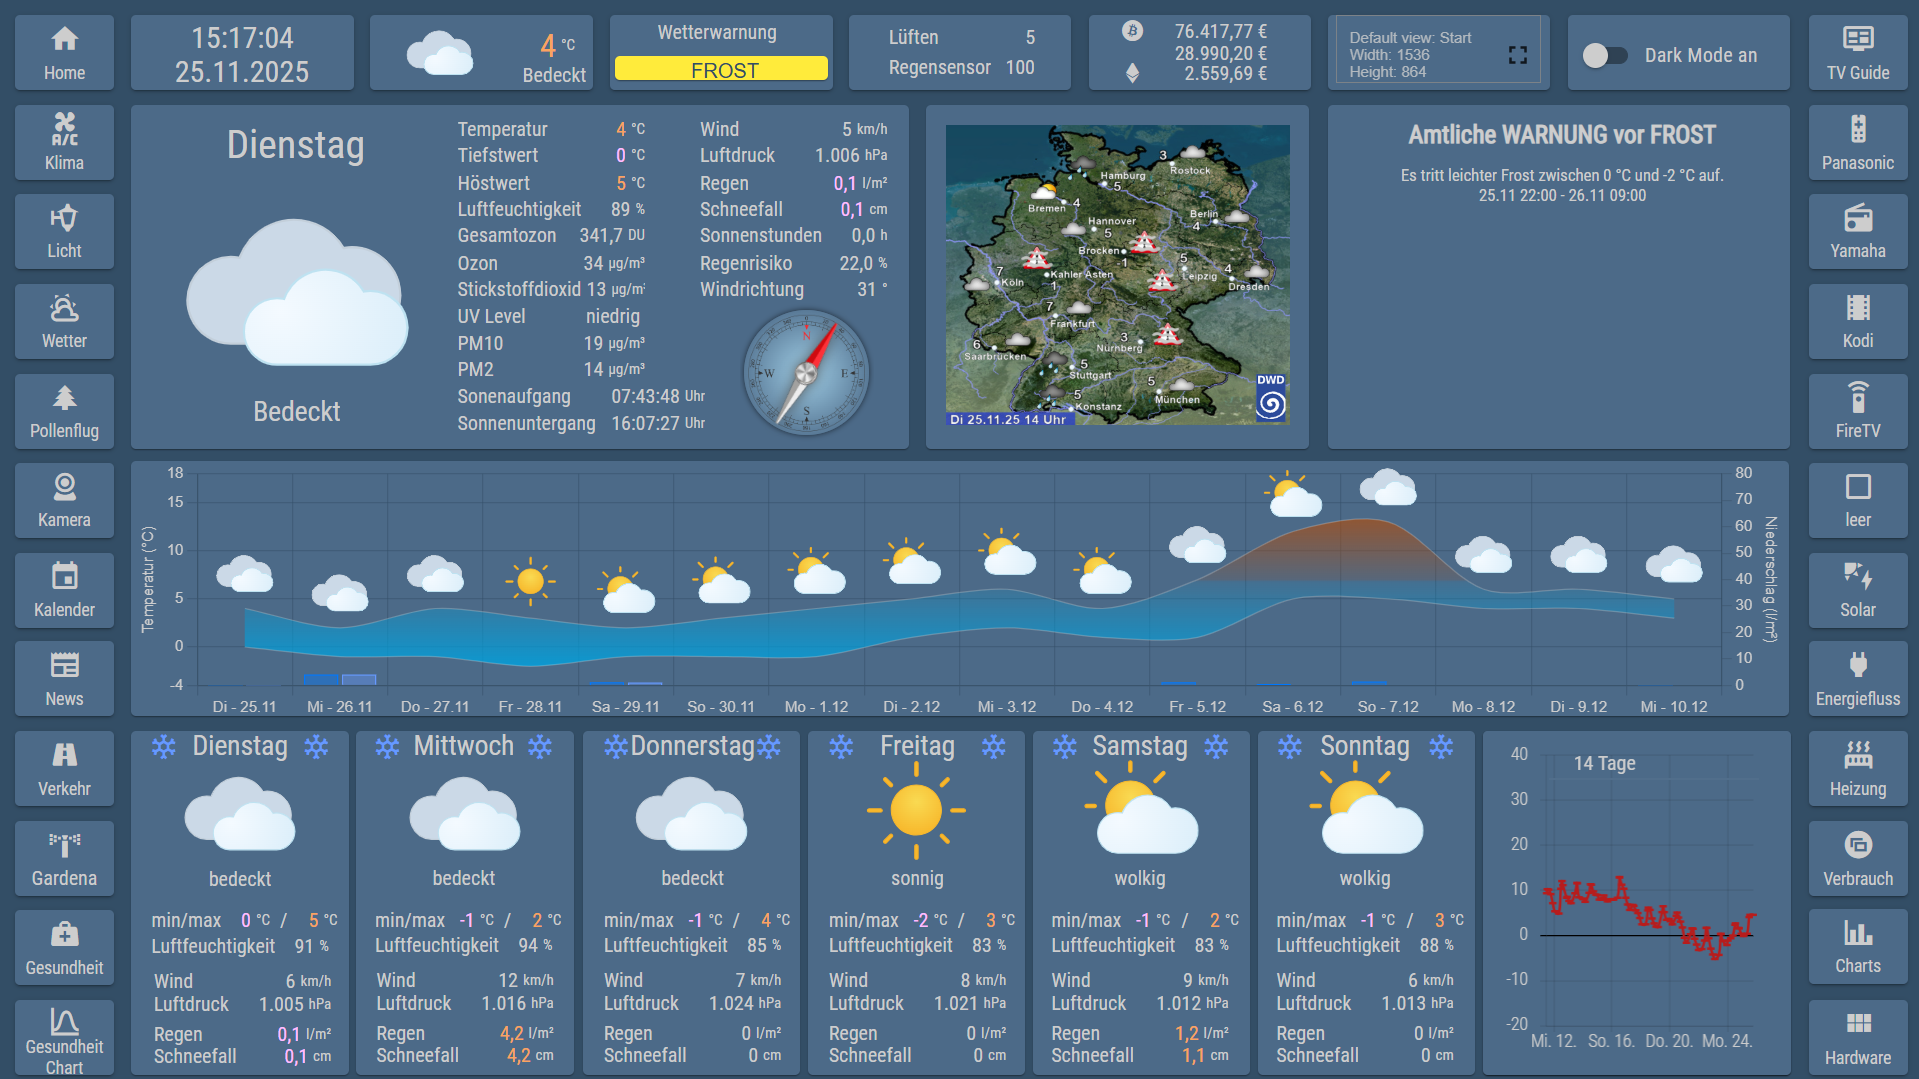Open the Klima air conditioning page
Image resolution: width=1919 pixels, height=1079 pixels.
pyautogui.click(x=64, y=142)
